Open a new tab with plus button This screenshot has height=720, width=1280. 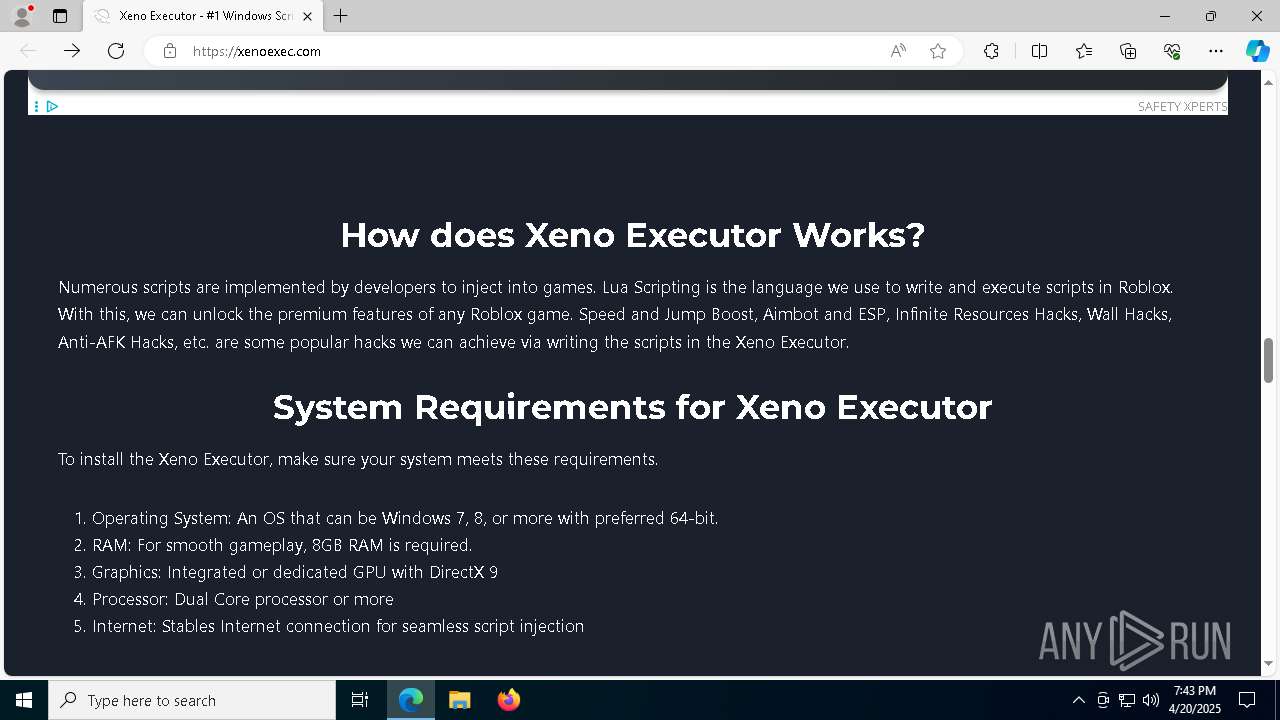click(341, 16)
